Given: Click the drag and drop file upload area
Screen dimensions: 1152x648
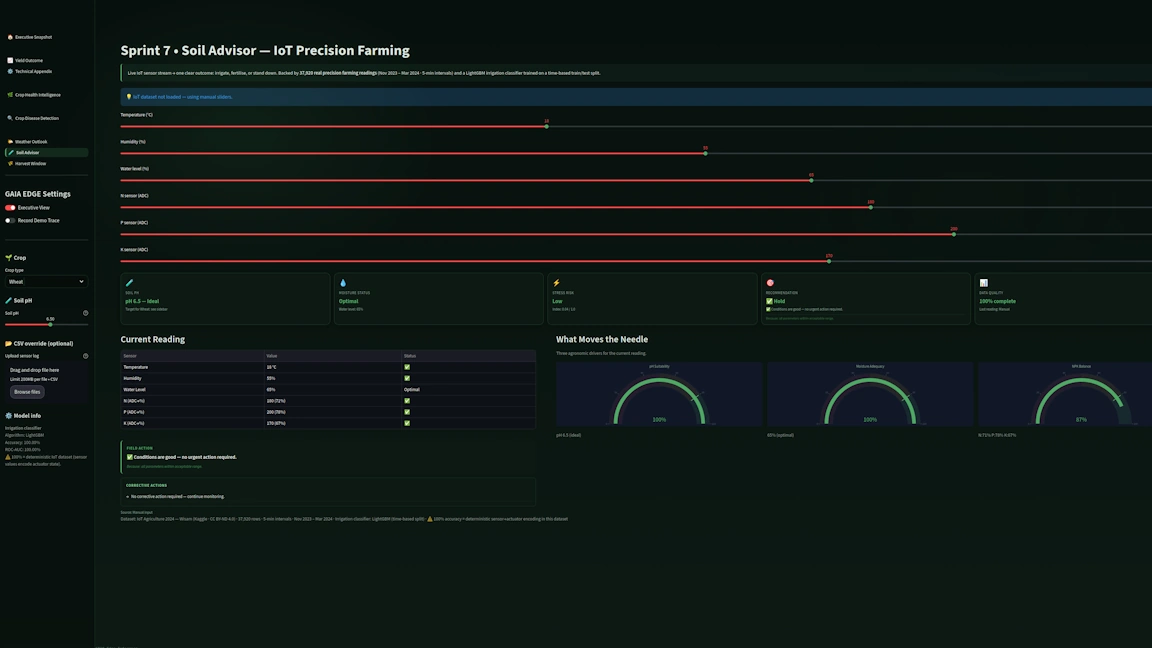Looking at the screenshot, I should pyautogui.click(x=45, y=374).
